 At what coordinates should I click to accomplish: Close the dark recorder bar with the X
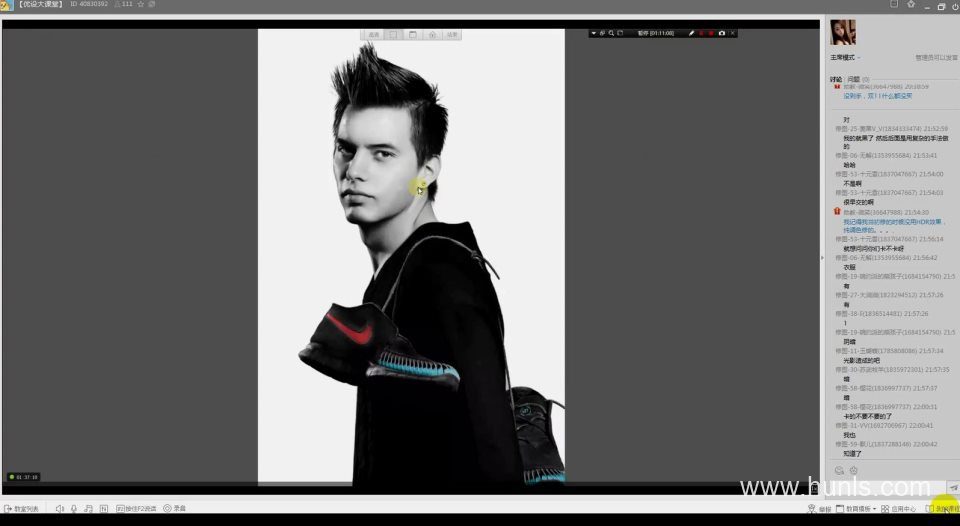click(x=732, y=33)
